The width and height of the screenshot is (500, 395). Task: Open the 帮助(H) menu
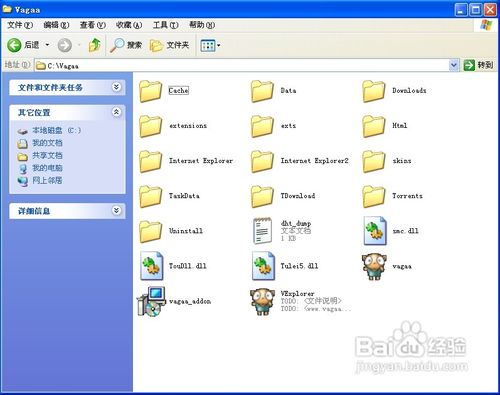click(202, 25)
